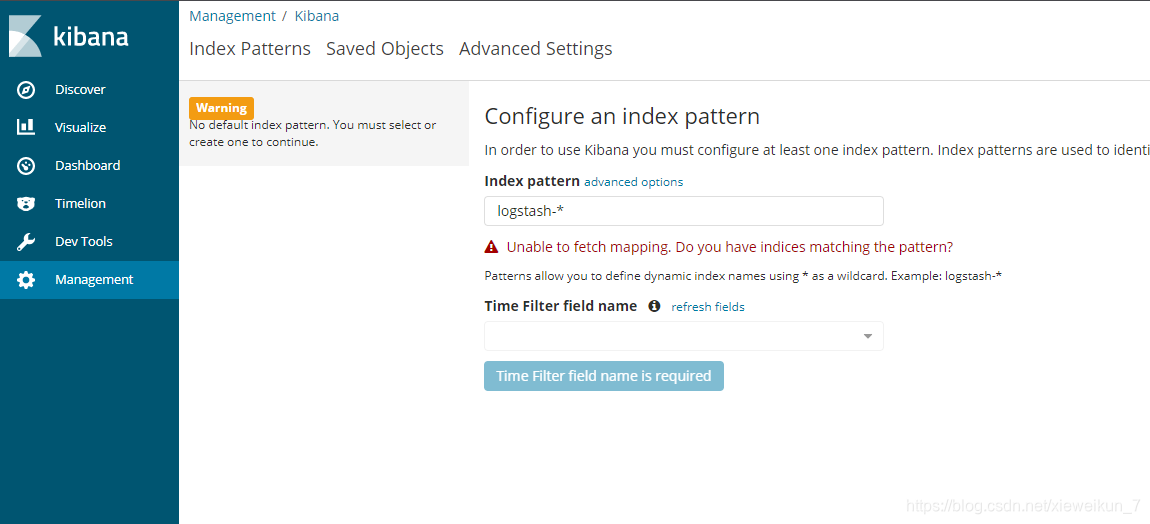Click the Time Filter field name is required button
1150x524 pixels.
604,376
